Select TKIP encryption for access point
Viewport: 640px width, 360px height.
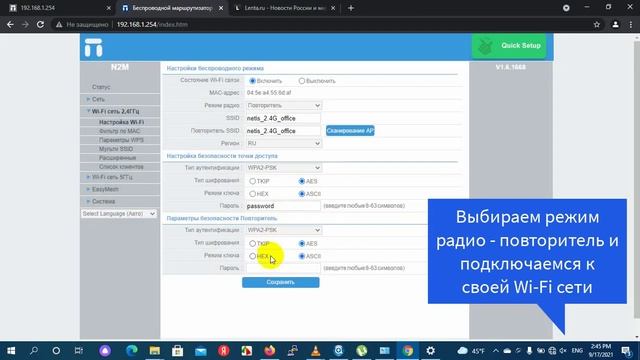point(252,181)
